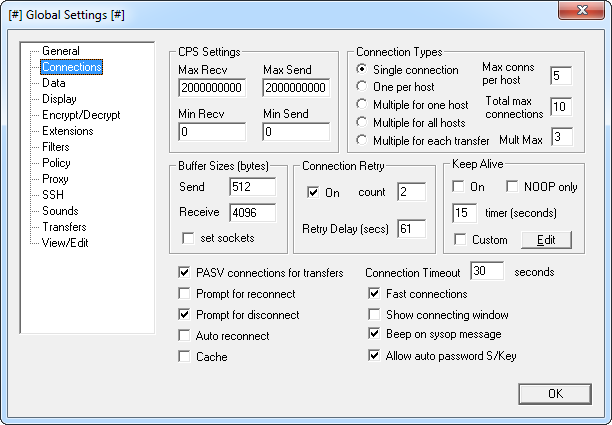This screenshot has height=425, width=612.
Task: Click the OK button
Action: pos(555,394)
